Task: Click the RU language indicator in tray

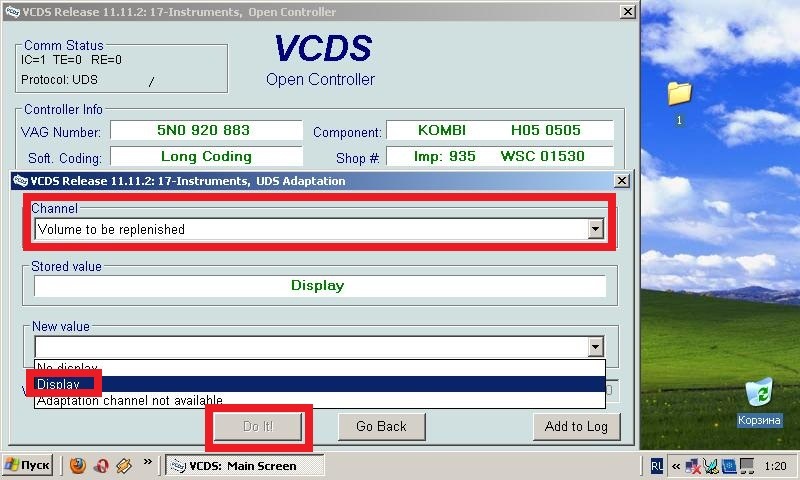Action: (x=657, y=465)
